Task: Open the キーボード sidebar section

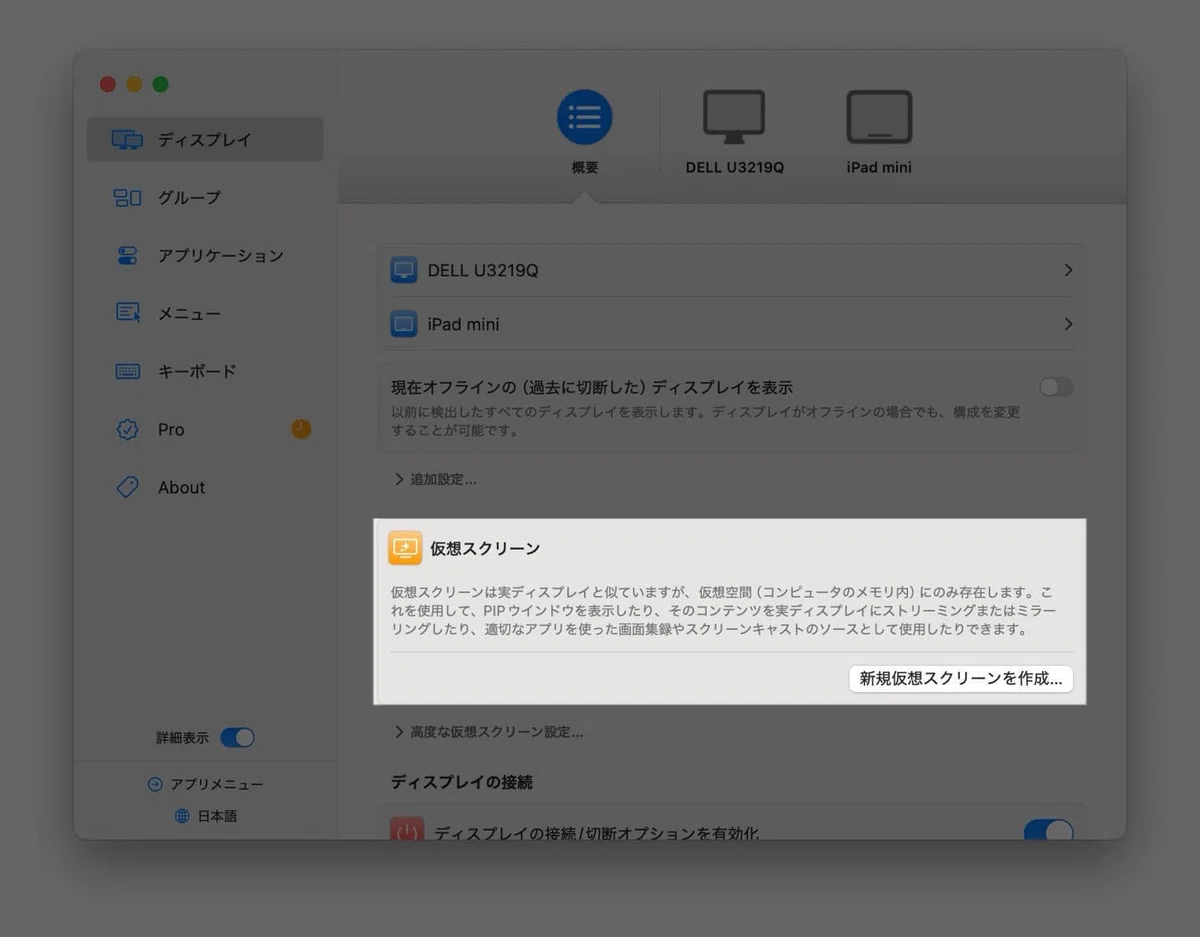Action: click(205, 372)
